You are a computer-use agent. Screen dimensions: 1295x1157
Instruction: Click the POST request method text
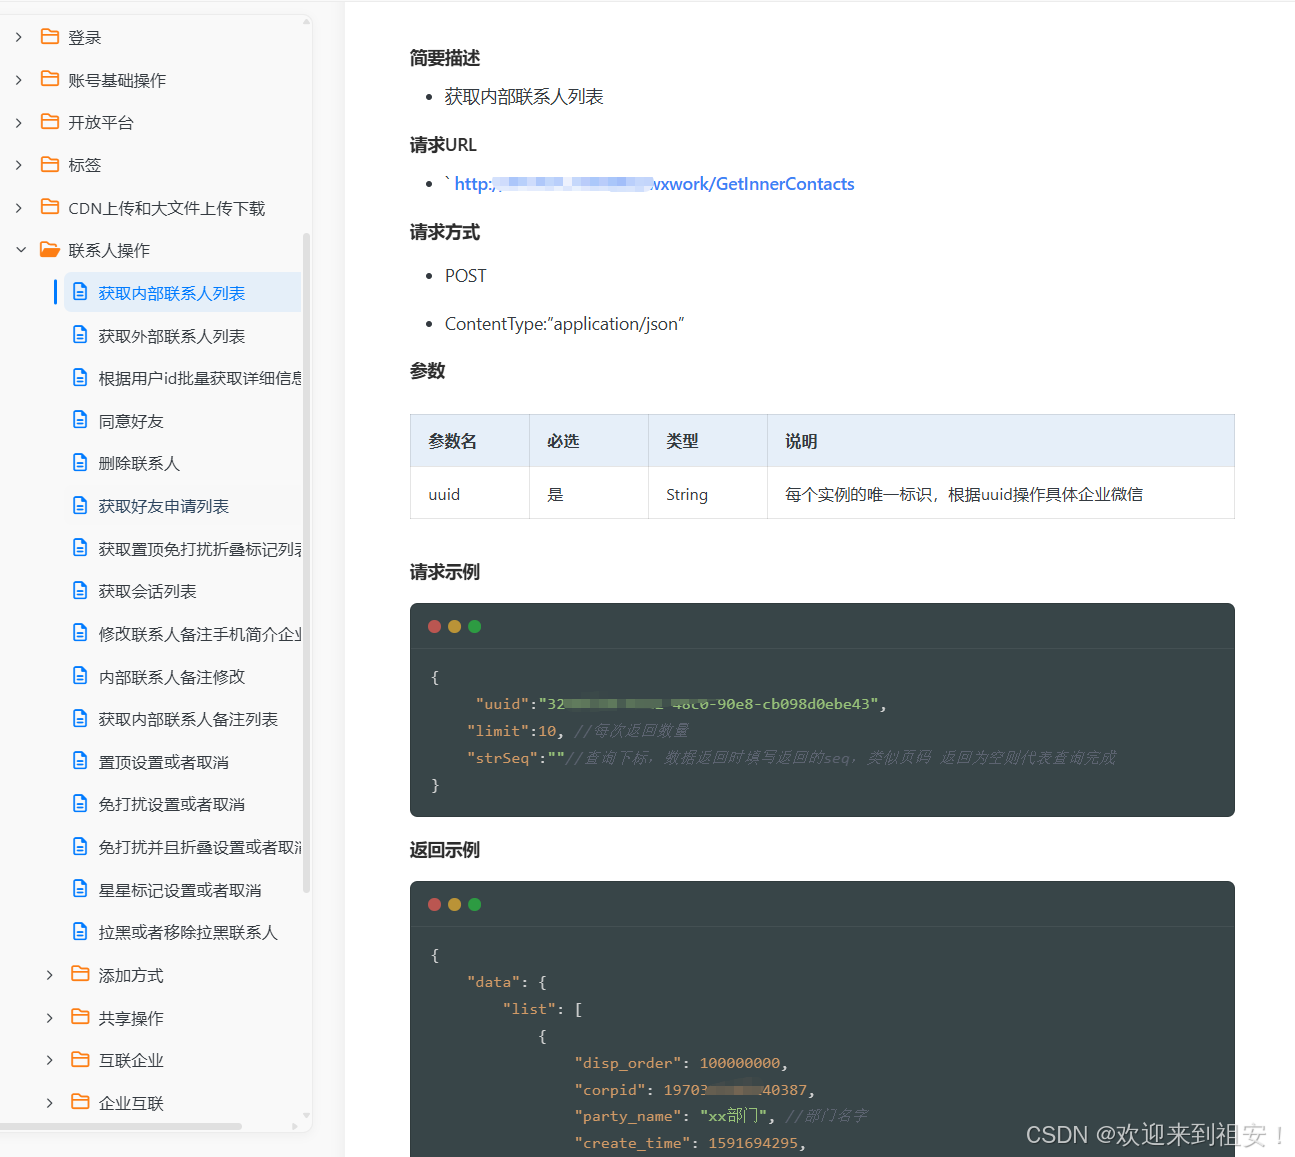click(x=466, y=276)
